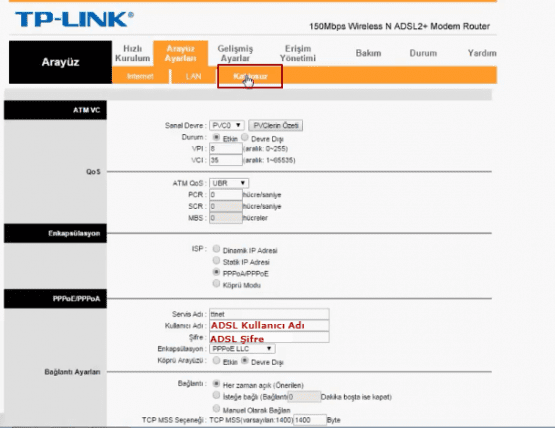This screenshot has height=428, width=555.
Task: Expand the ATM QoS UBR dropdown
Action: (229, 183)
